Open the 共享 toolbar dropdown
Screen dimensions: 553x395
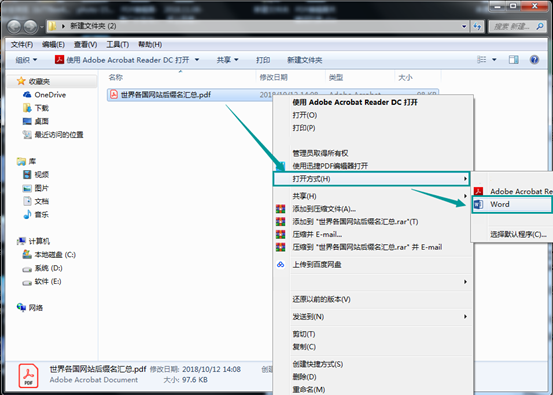point(227,60)
